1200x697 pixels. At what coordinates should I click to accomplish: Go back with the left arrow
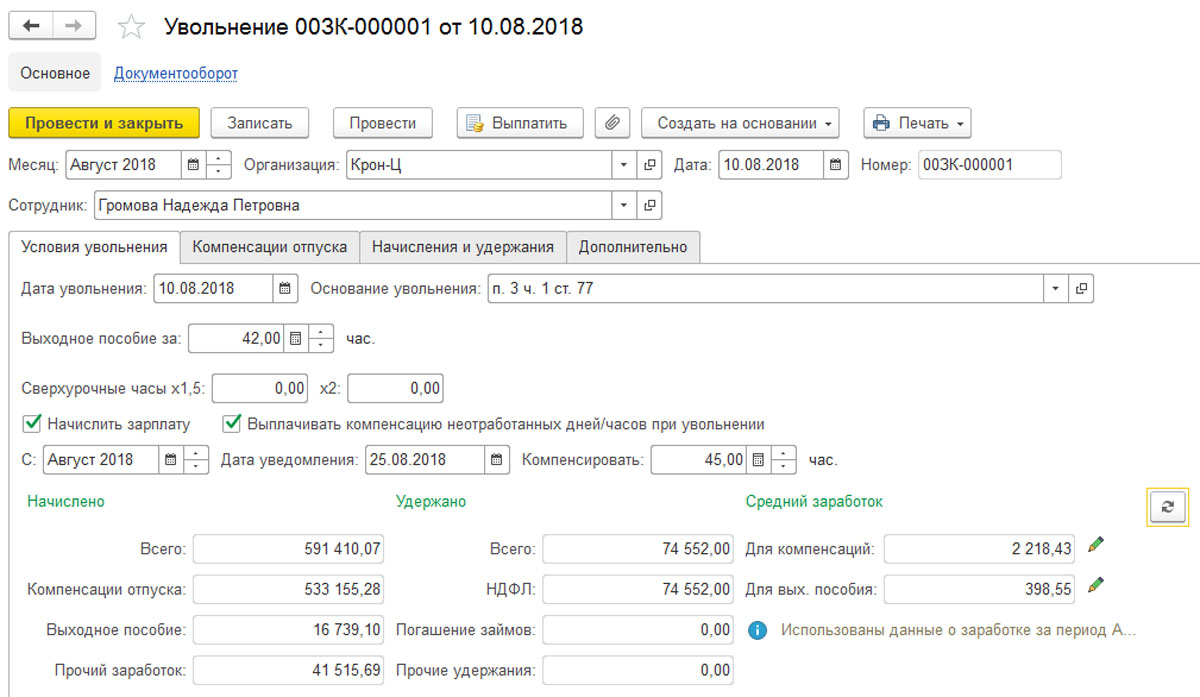31,26
